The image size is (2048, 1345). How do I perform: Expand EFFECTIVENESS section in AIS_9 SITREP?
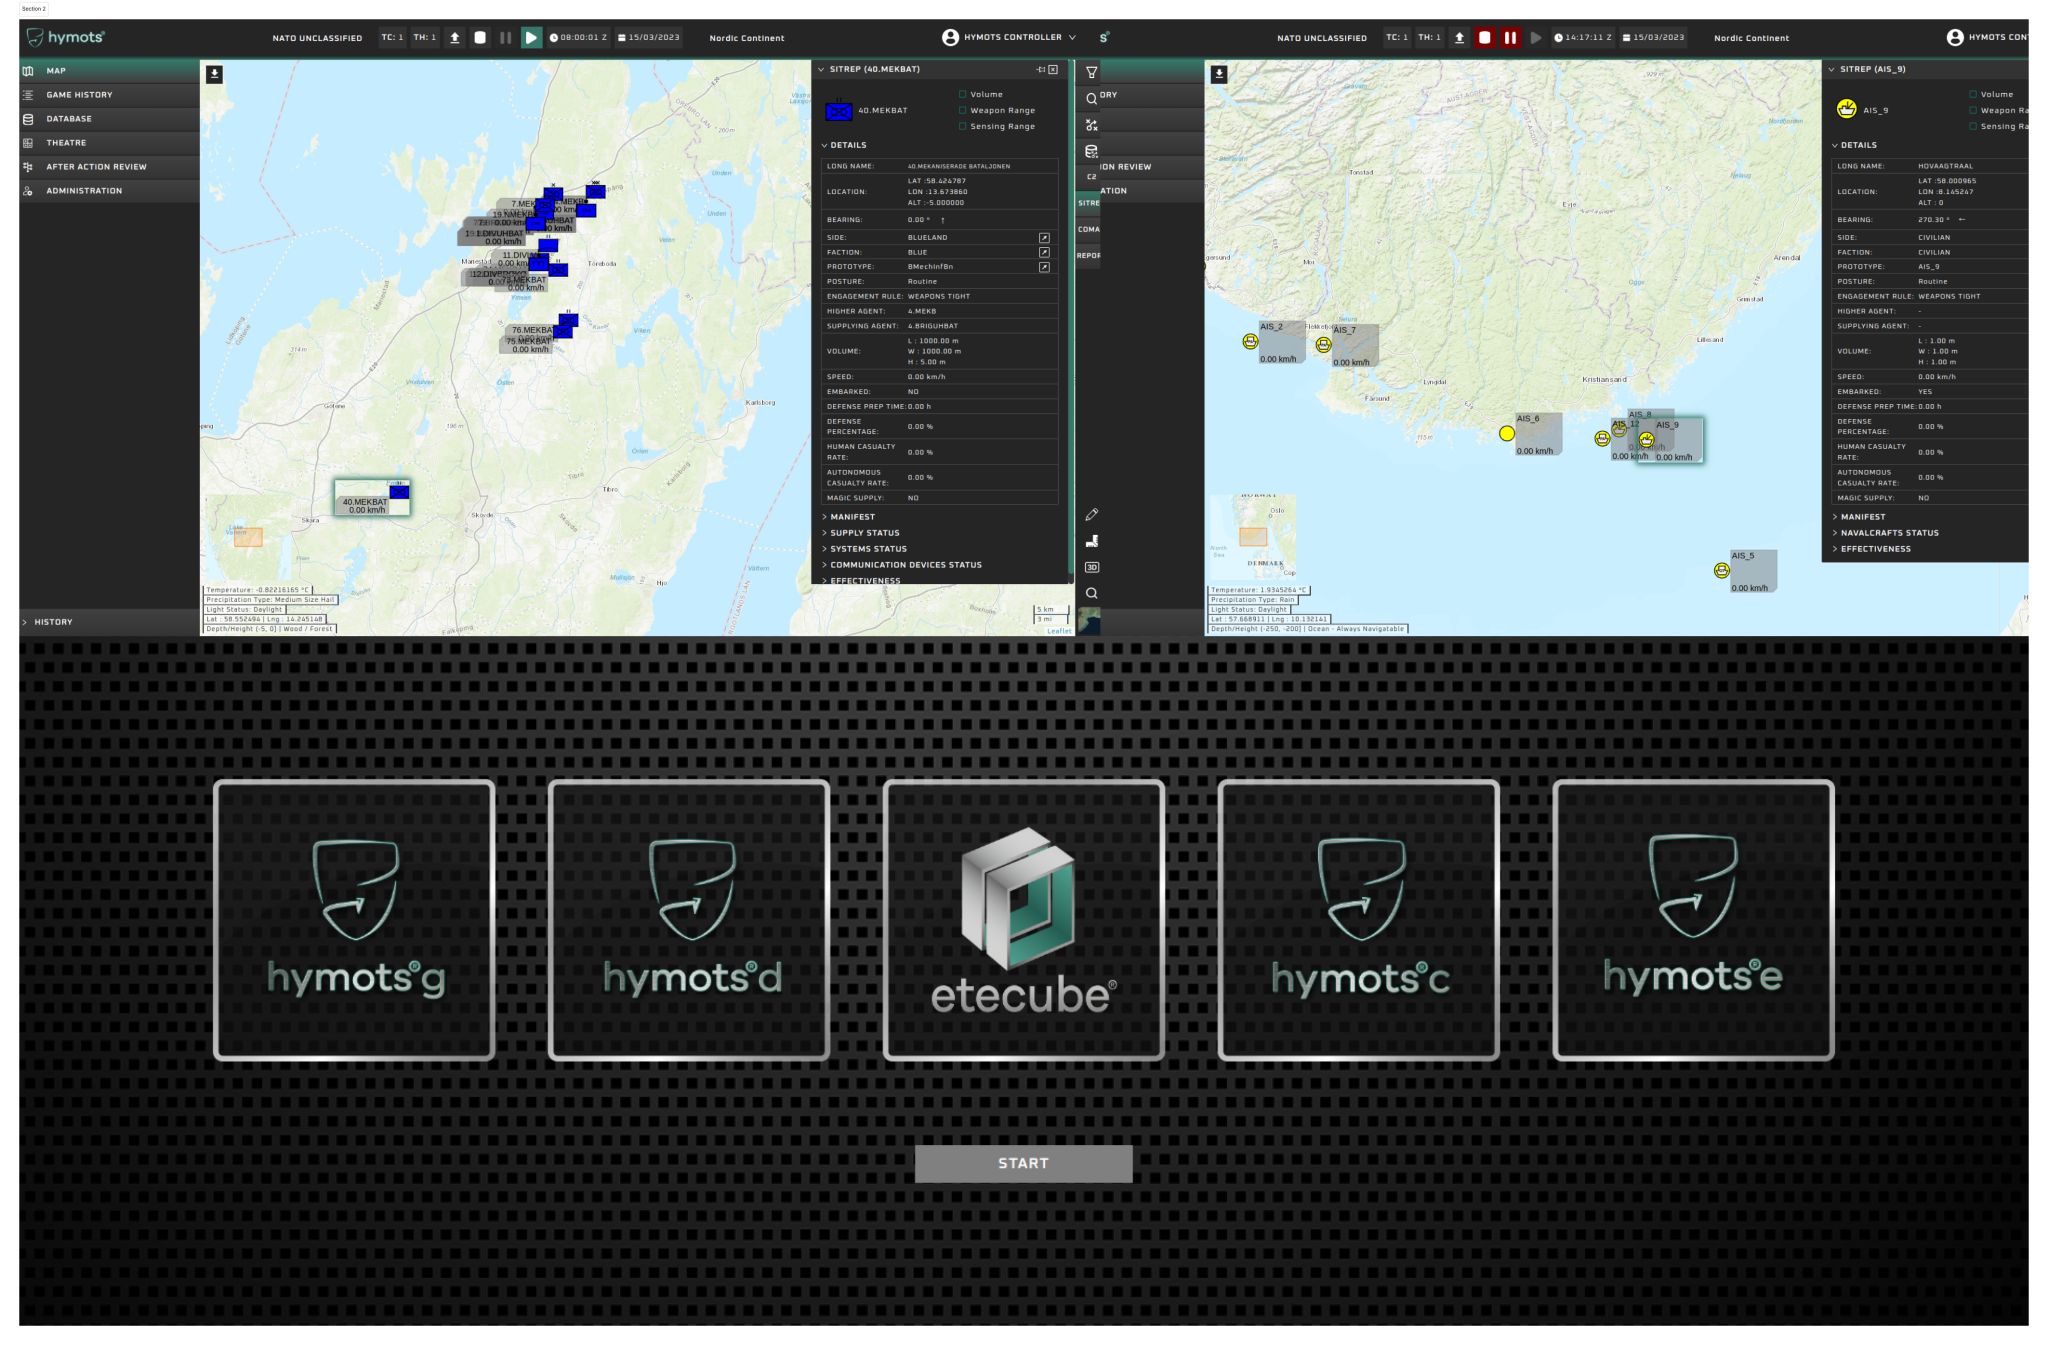[1871, 549]
